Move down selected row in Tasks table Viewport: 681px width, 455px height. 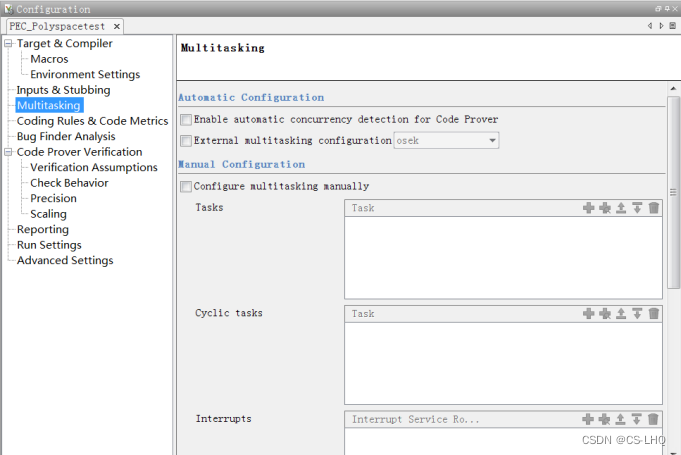(x=637, y=208)
